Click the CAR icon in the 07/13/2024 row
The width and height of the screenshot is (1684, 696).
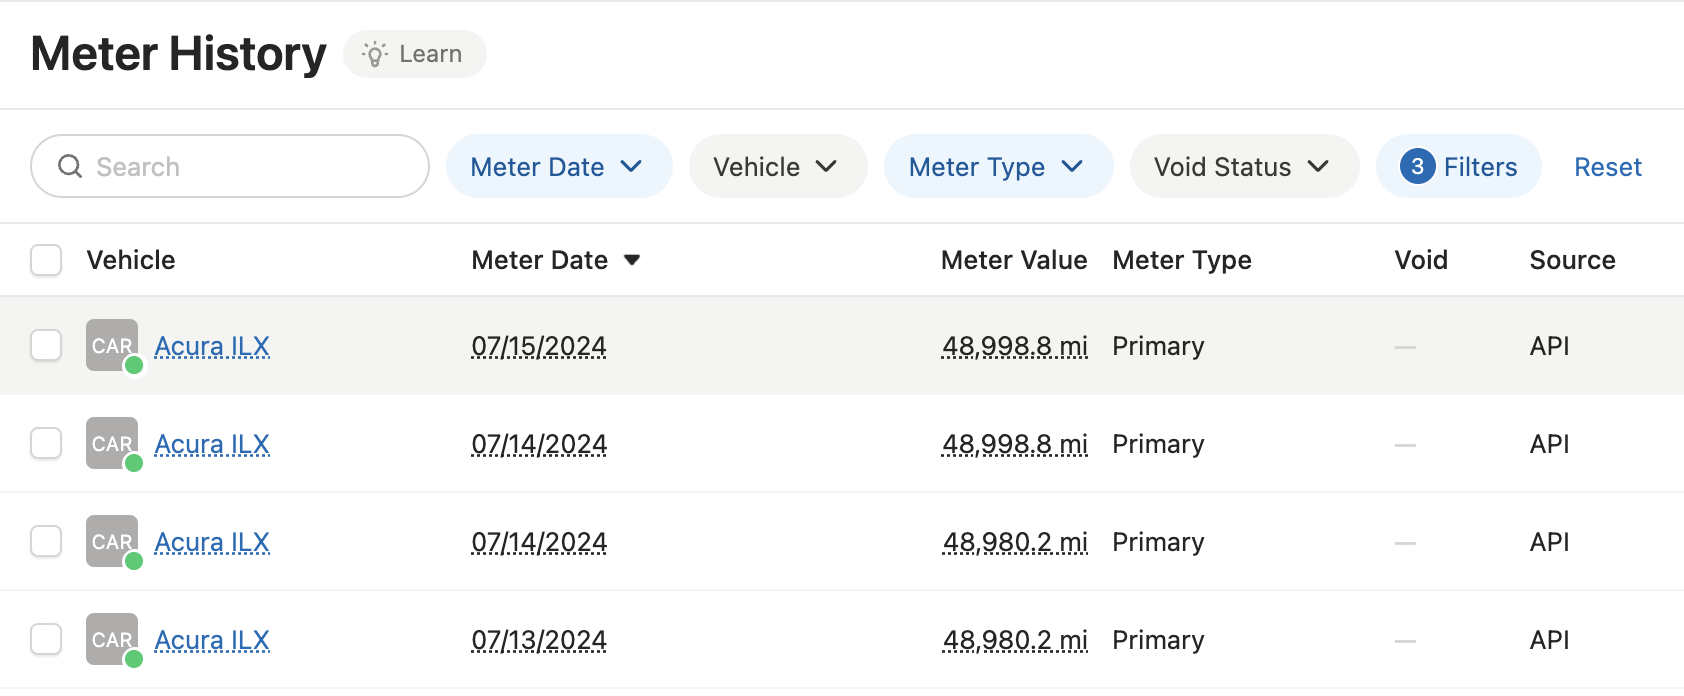point(111,639)
